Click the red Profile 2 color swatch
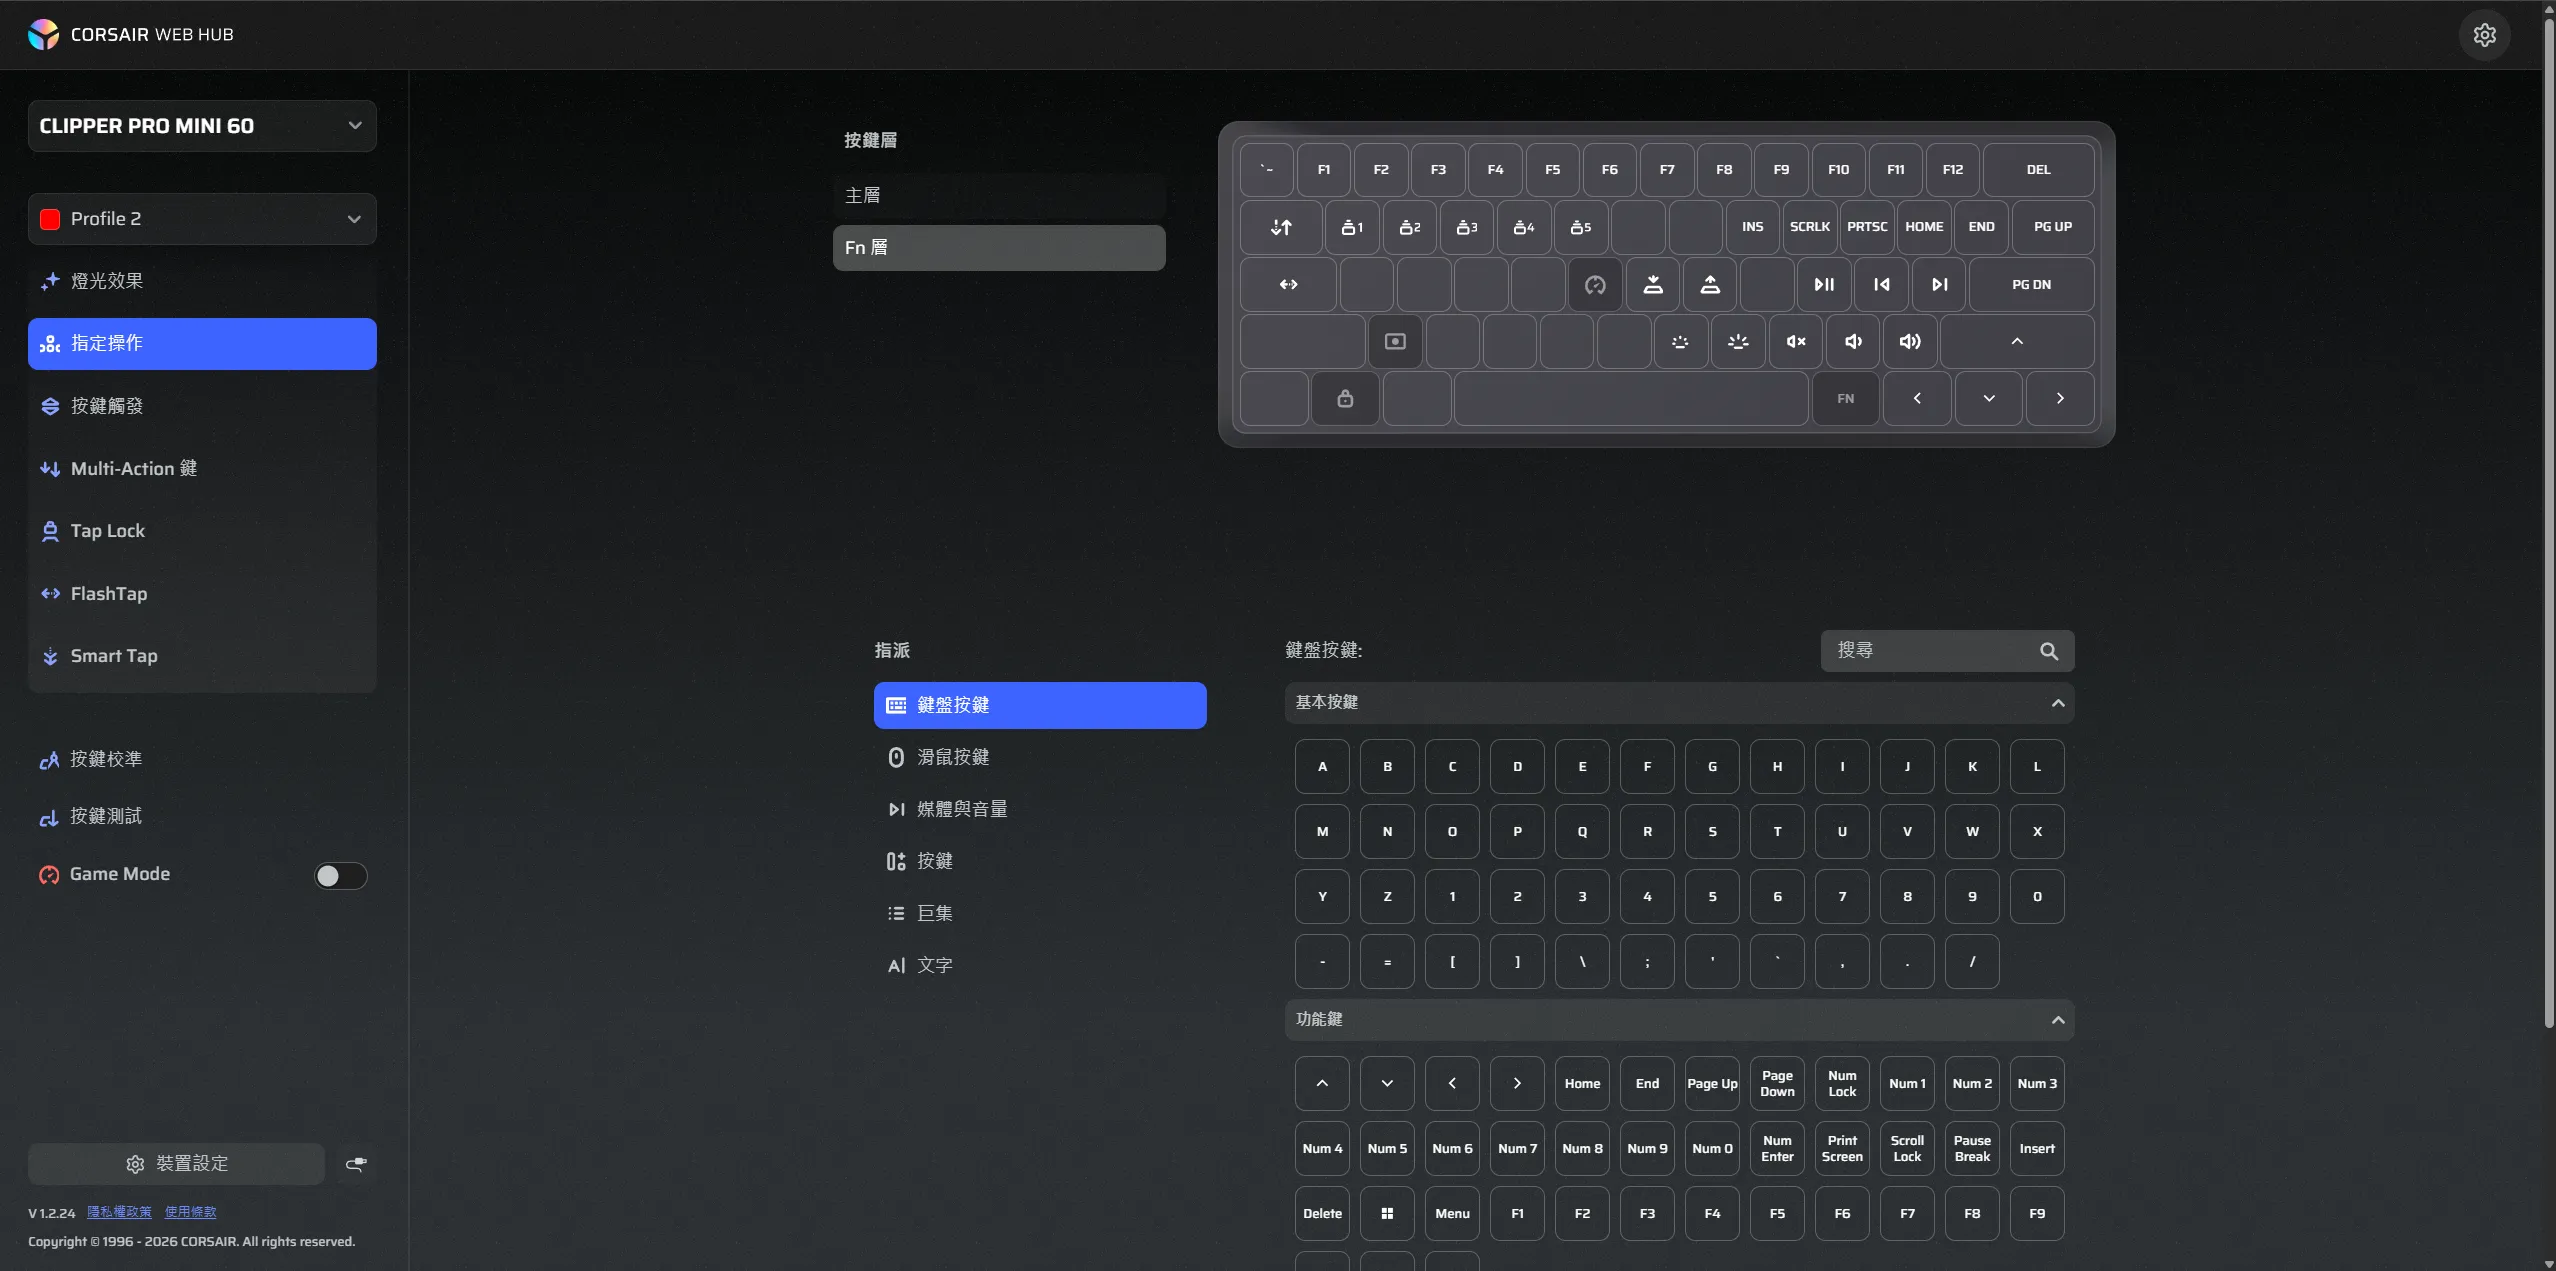 pos(50,219)
